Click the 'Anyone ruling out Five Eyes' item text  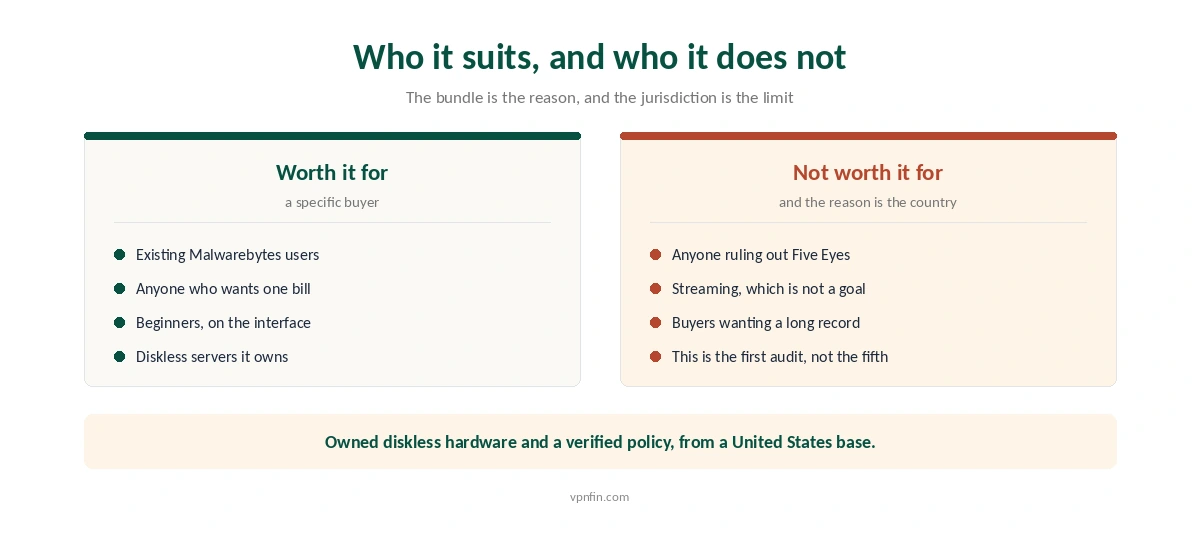pos(761,255)
